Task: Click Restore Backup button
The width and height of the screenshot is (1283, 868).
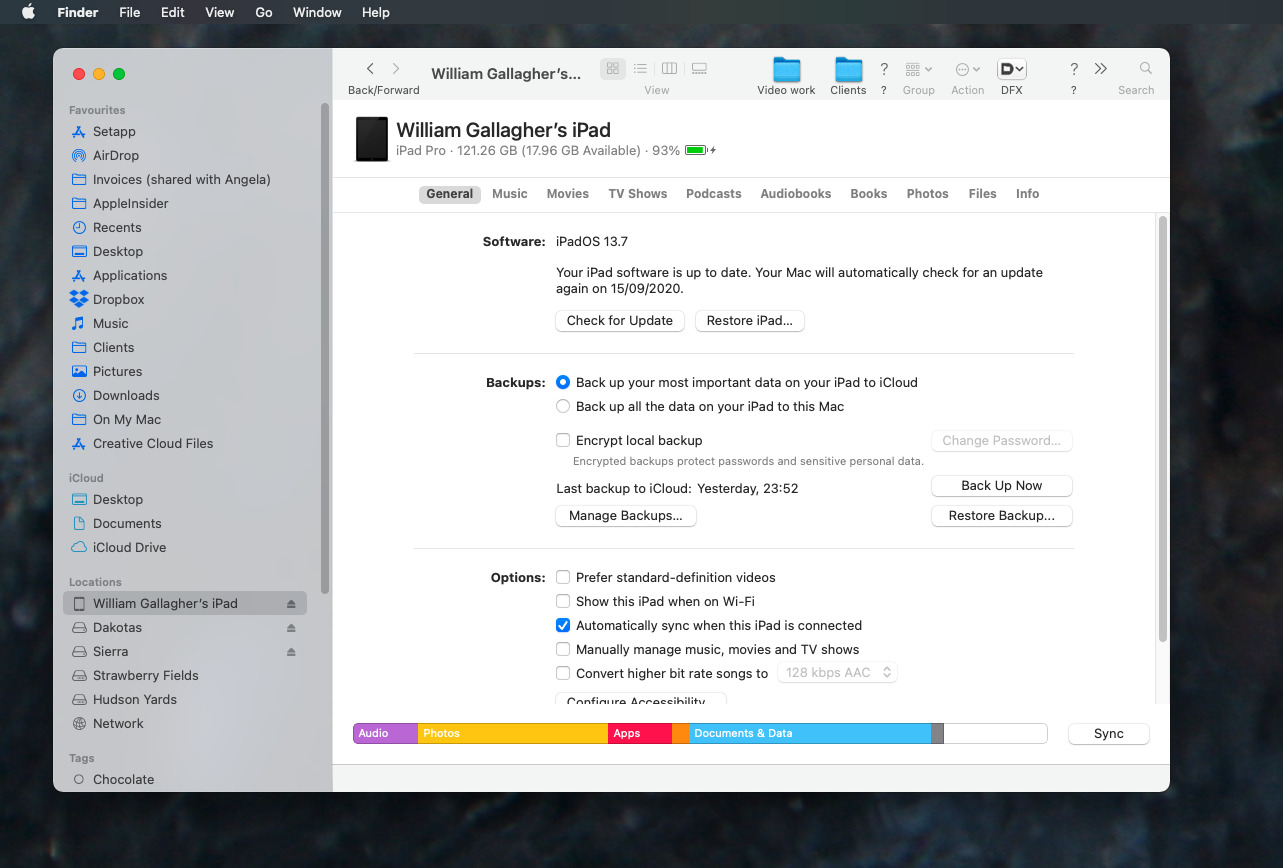Action: click(x=1002, y=516)
